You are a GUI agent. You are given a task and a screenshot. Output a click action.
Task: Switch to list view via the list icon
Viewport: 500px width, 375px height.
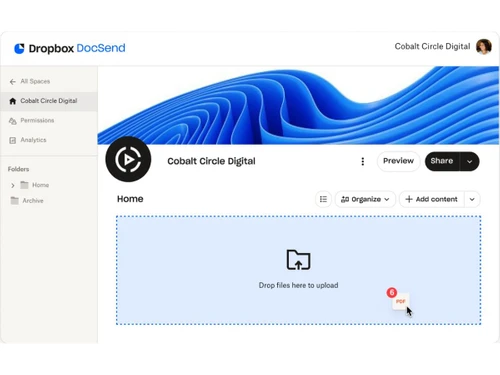[323, 199]
